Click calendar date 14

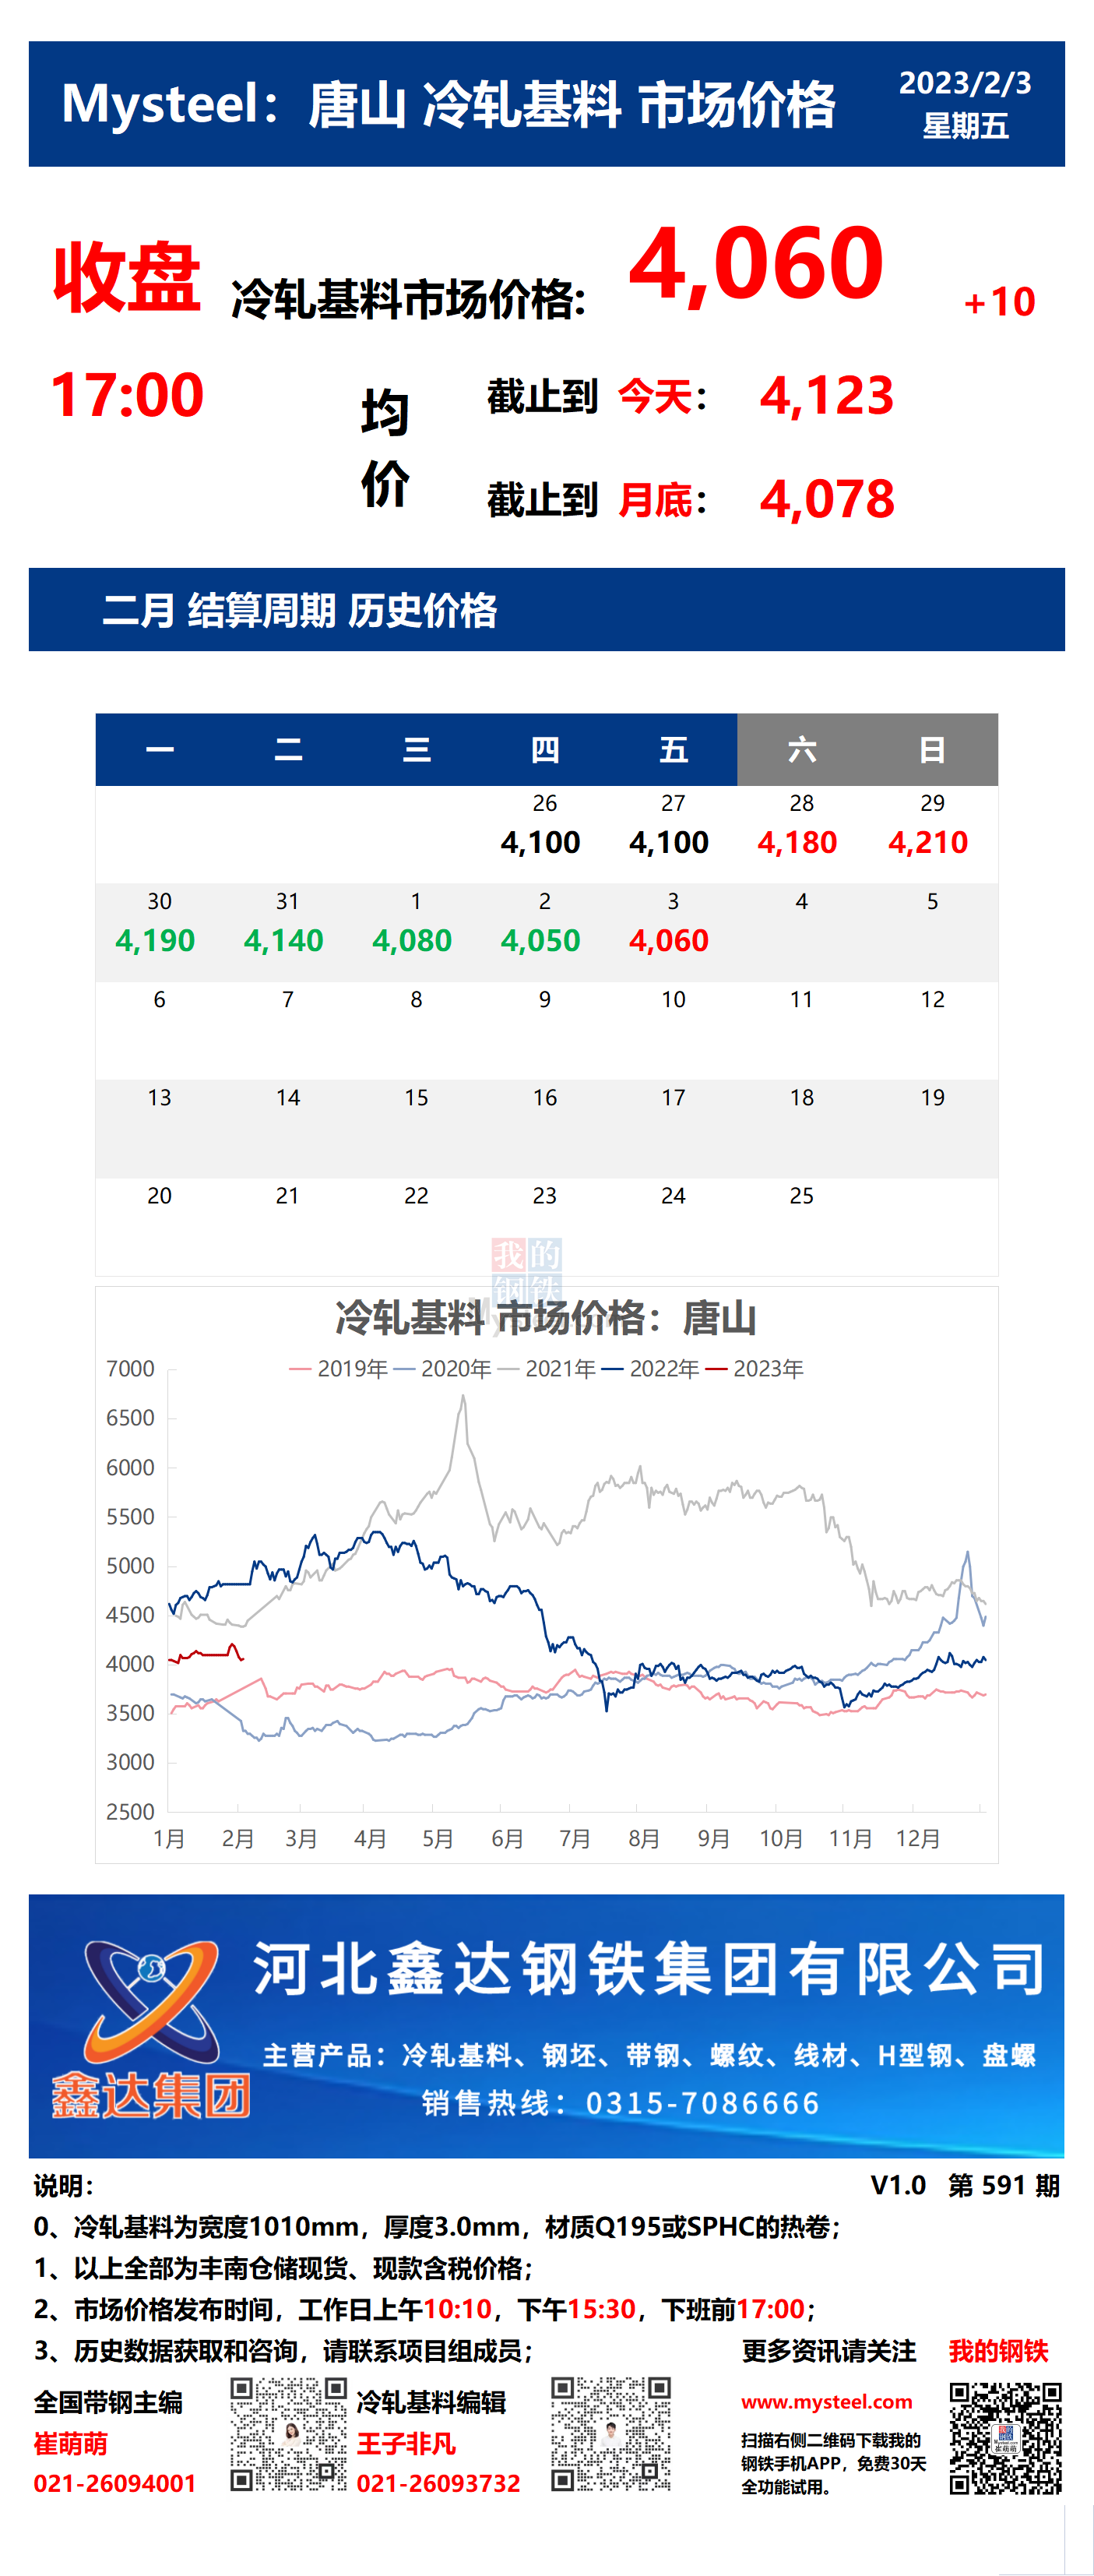click(x=288, y=1098)
